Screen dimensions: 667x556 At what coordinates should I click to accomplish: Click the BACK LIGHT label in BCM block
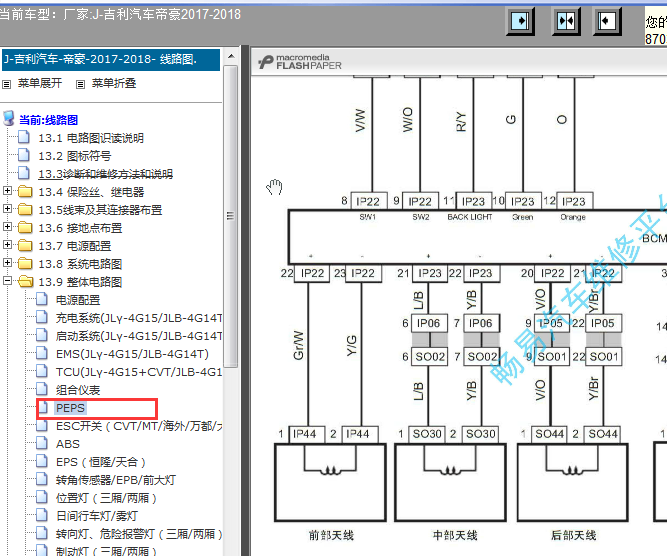tap(470, 217)
